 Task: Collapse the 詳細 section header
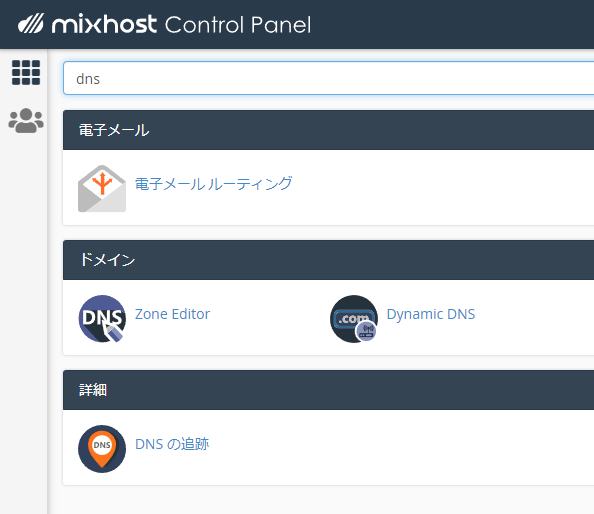(328, 390)
